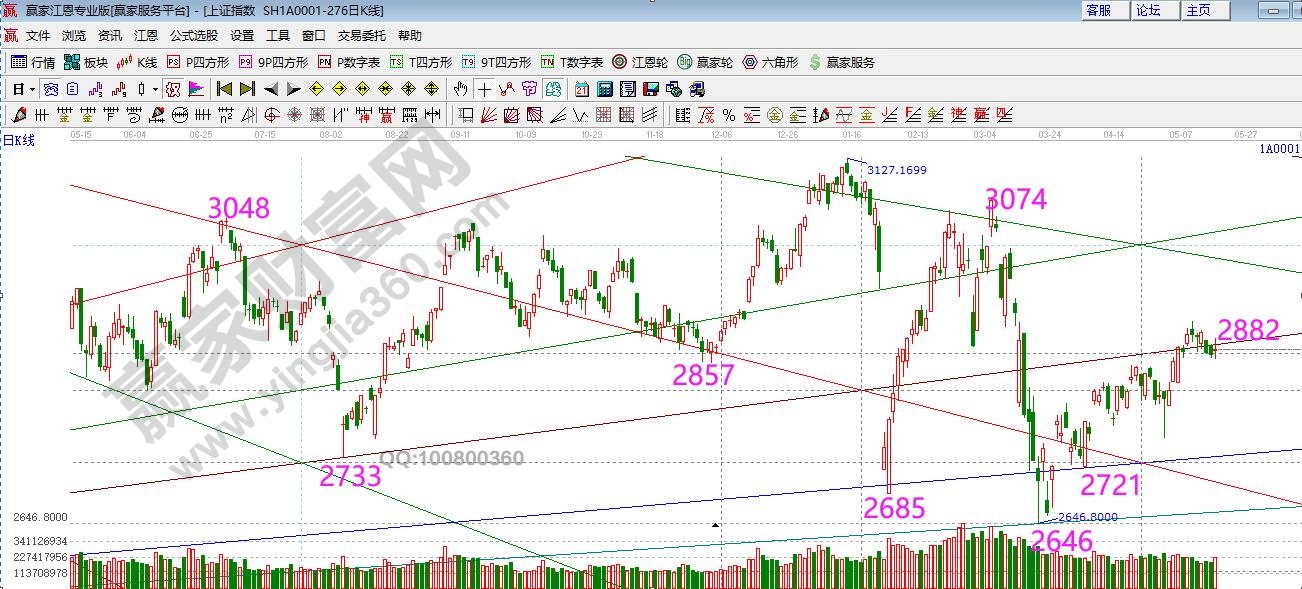1302x589 pixels.
Task: Expand the 日 period dropdown arrow
Action: pyautogui.click(x=32, y=89)
